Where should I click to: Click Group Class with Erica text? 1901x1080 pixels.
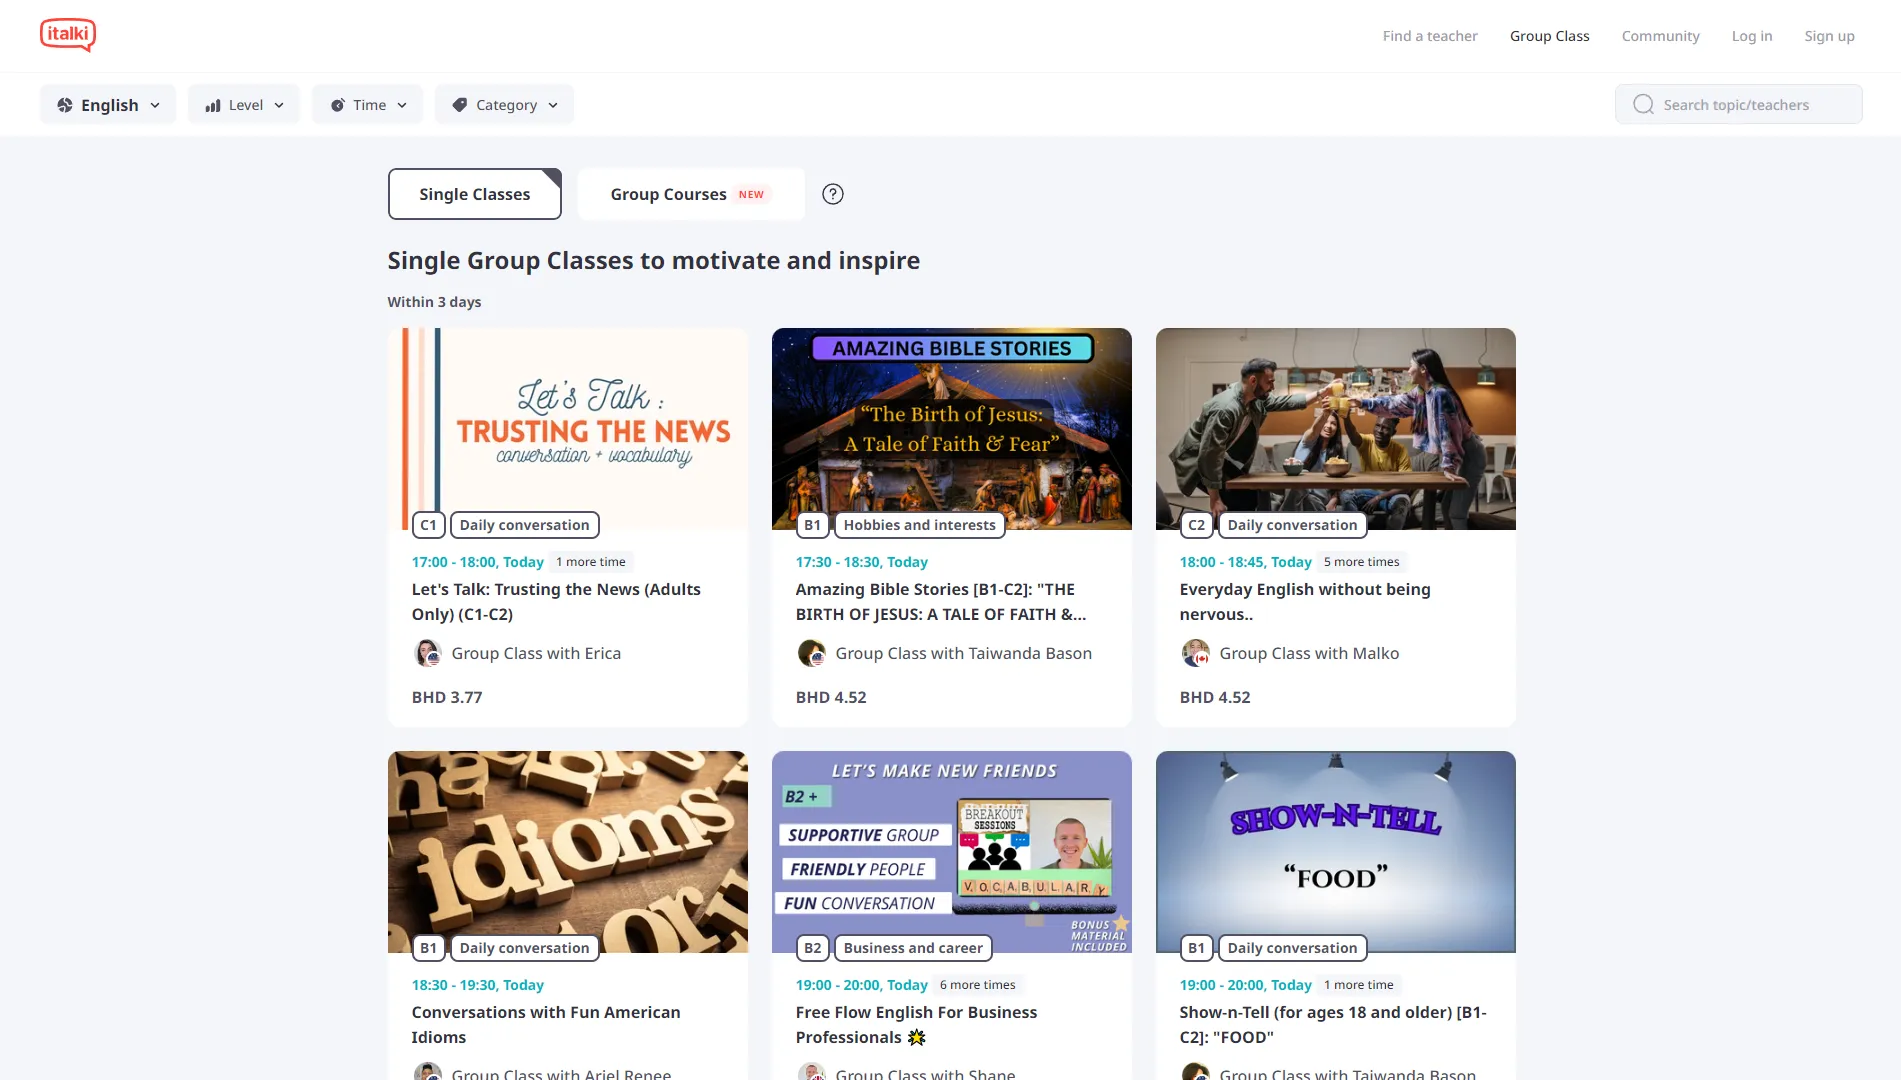[x=536, y=653]
